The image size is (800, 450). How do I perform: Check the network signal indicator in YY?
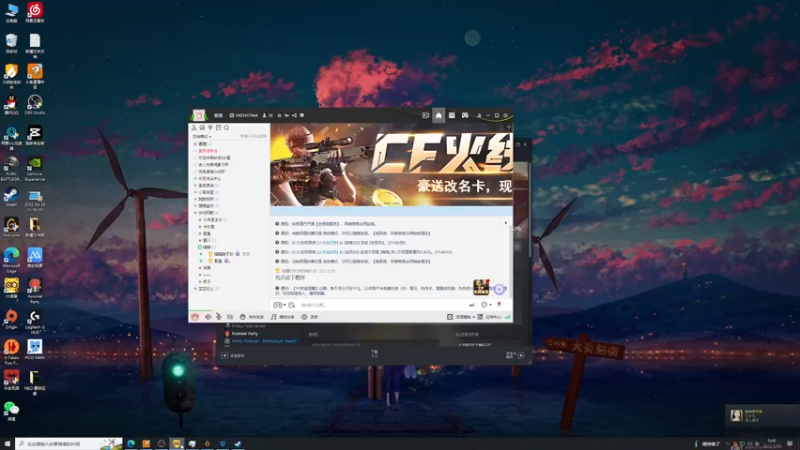(x=508, y=317)
